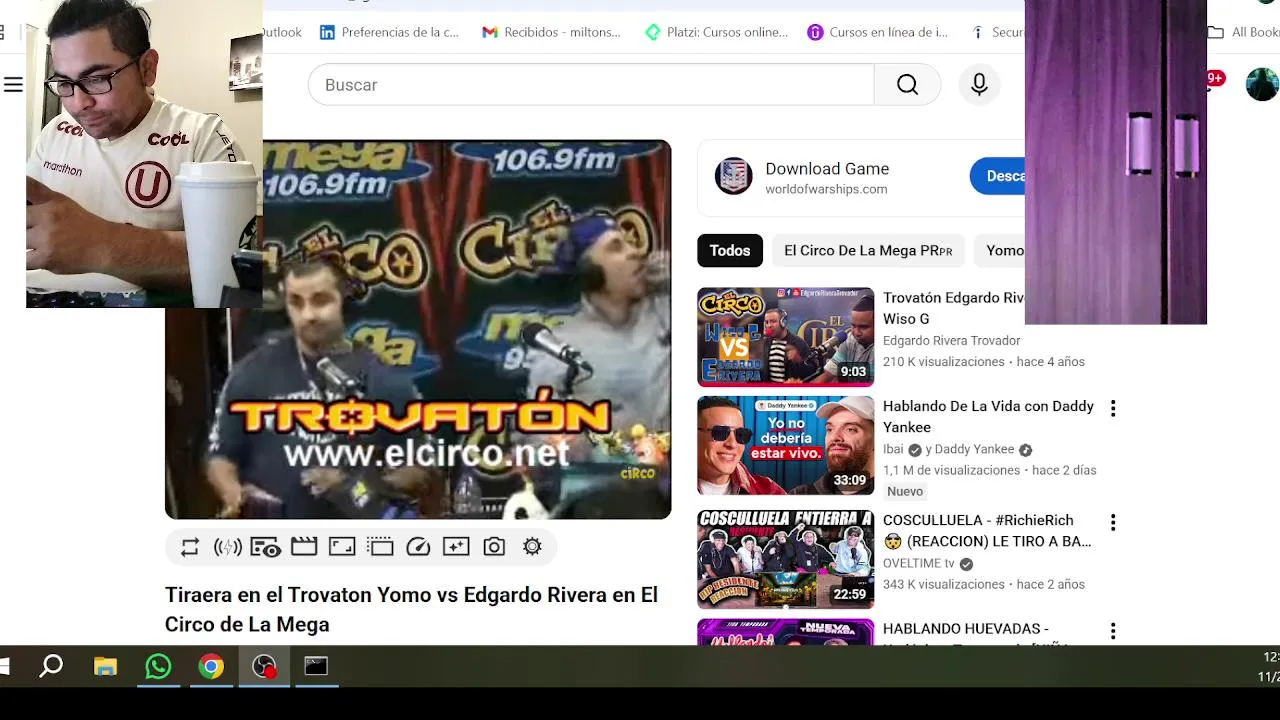Click the Windows taskbar search icon

click(51, 666)
